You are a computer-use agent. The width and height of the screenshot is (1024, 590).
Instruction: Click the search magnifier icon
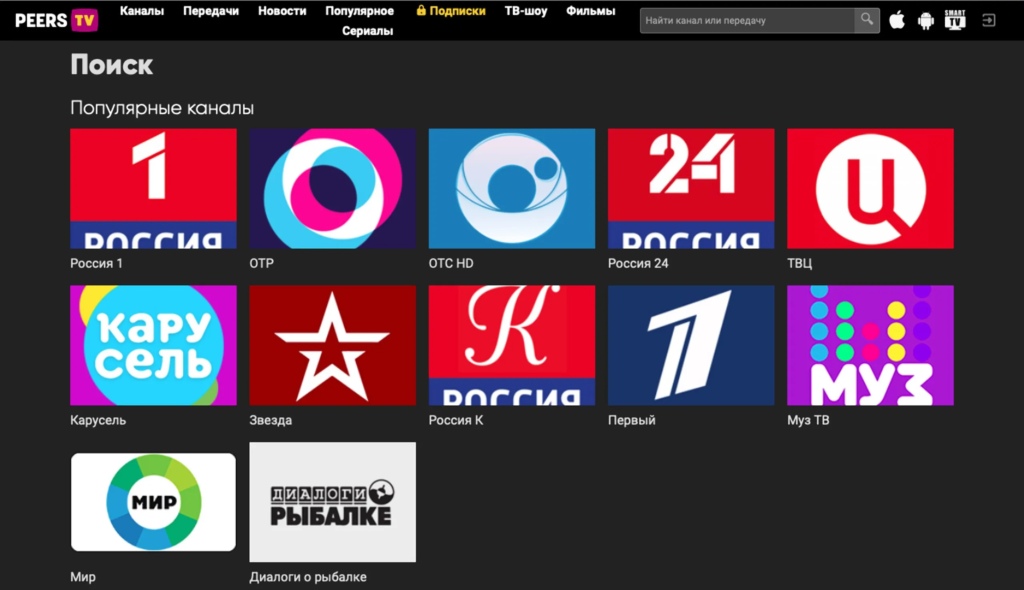(867, 20)
